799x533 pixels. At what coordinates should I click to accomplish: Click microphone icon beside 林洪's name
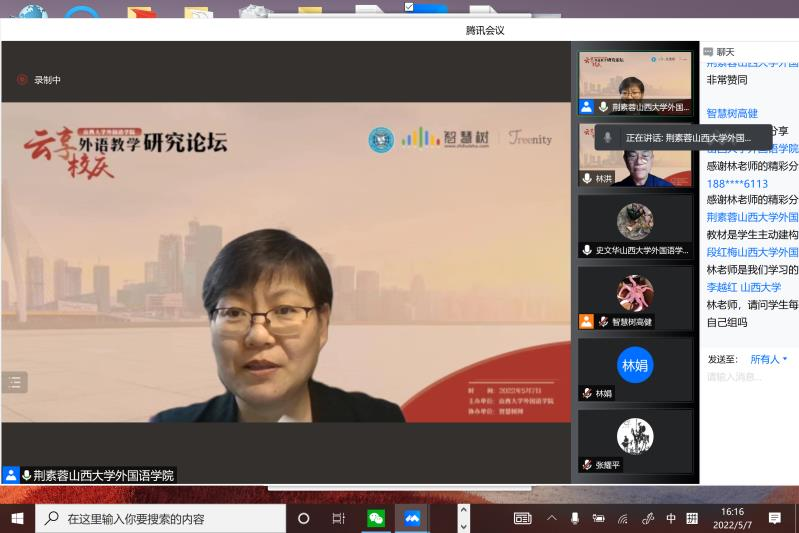587,178
